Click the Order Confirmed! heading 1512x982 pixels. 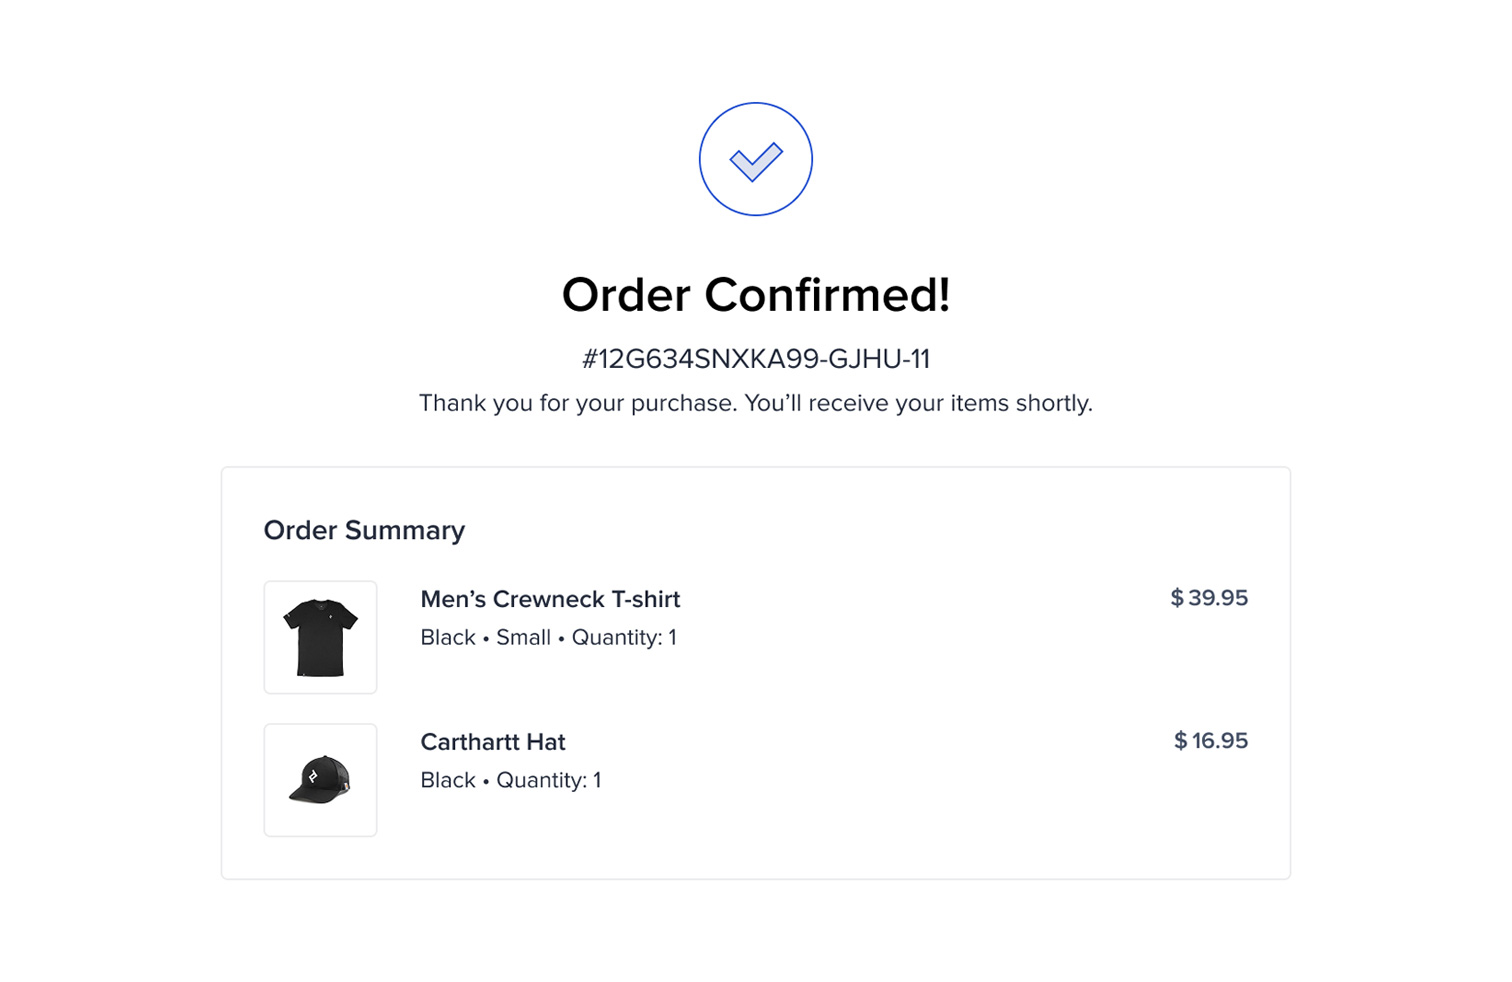pyautogui.click(x=755, y=295)
